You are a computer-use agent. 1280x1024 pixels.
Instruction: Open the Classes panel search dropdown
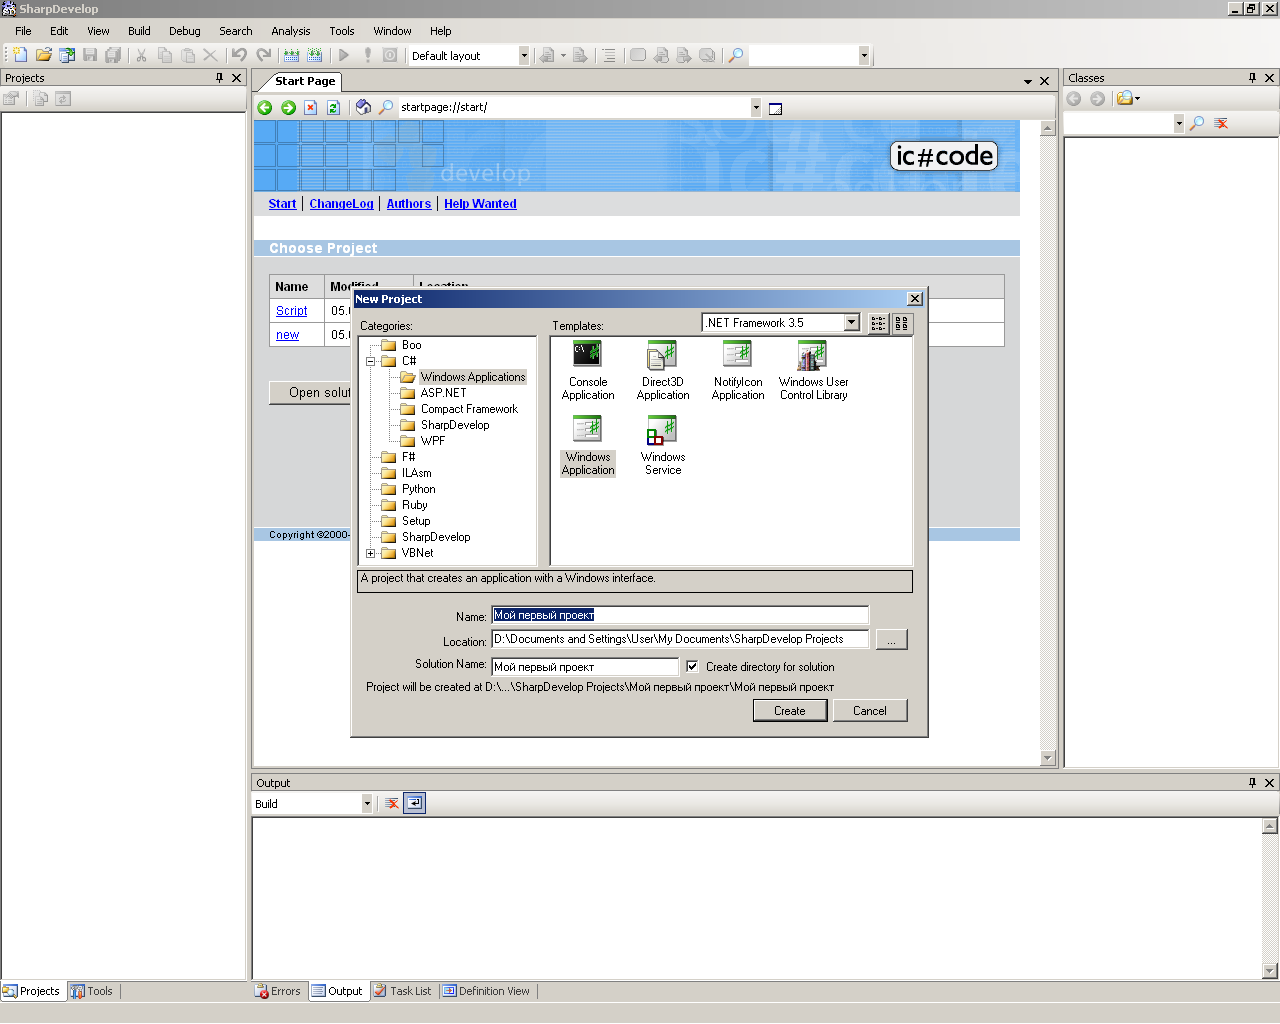[x=1179, y=123]
